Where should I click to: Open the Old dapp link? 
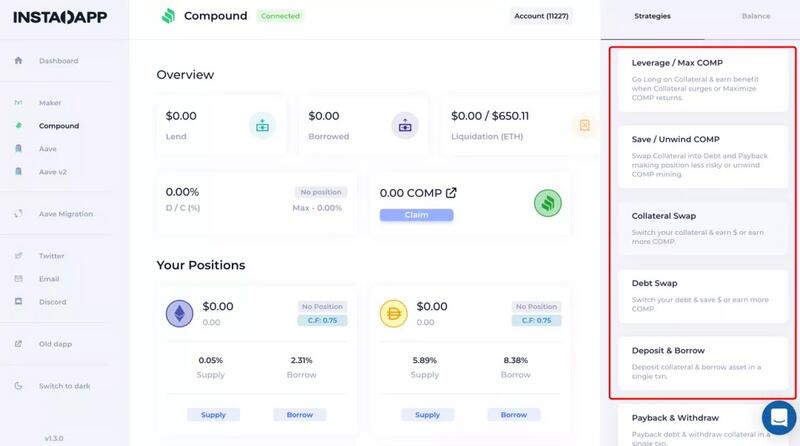(x=55, y=344)
